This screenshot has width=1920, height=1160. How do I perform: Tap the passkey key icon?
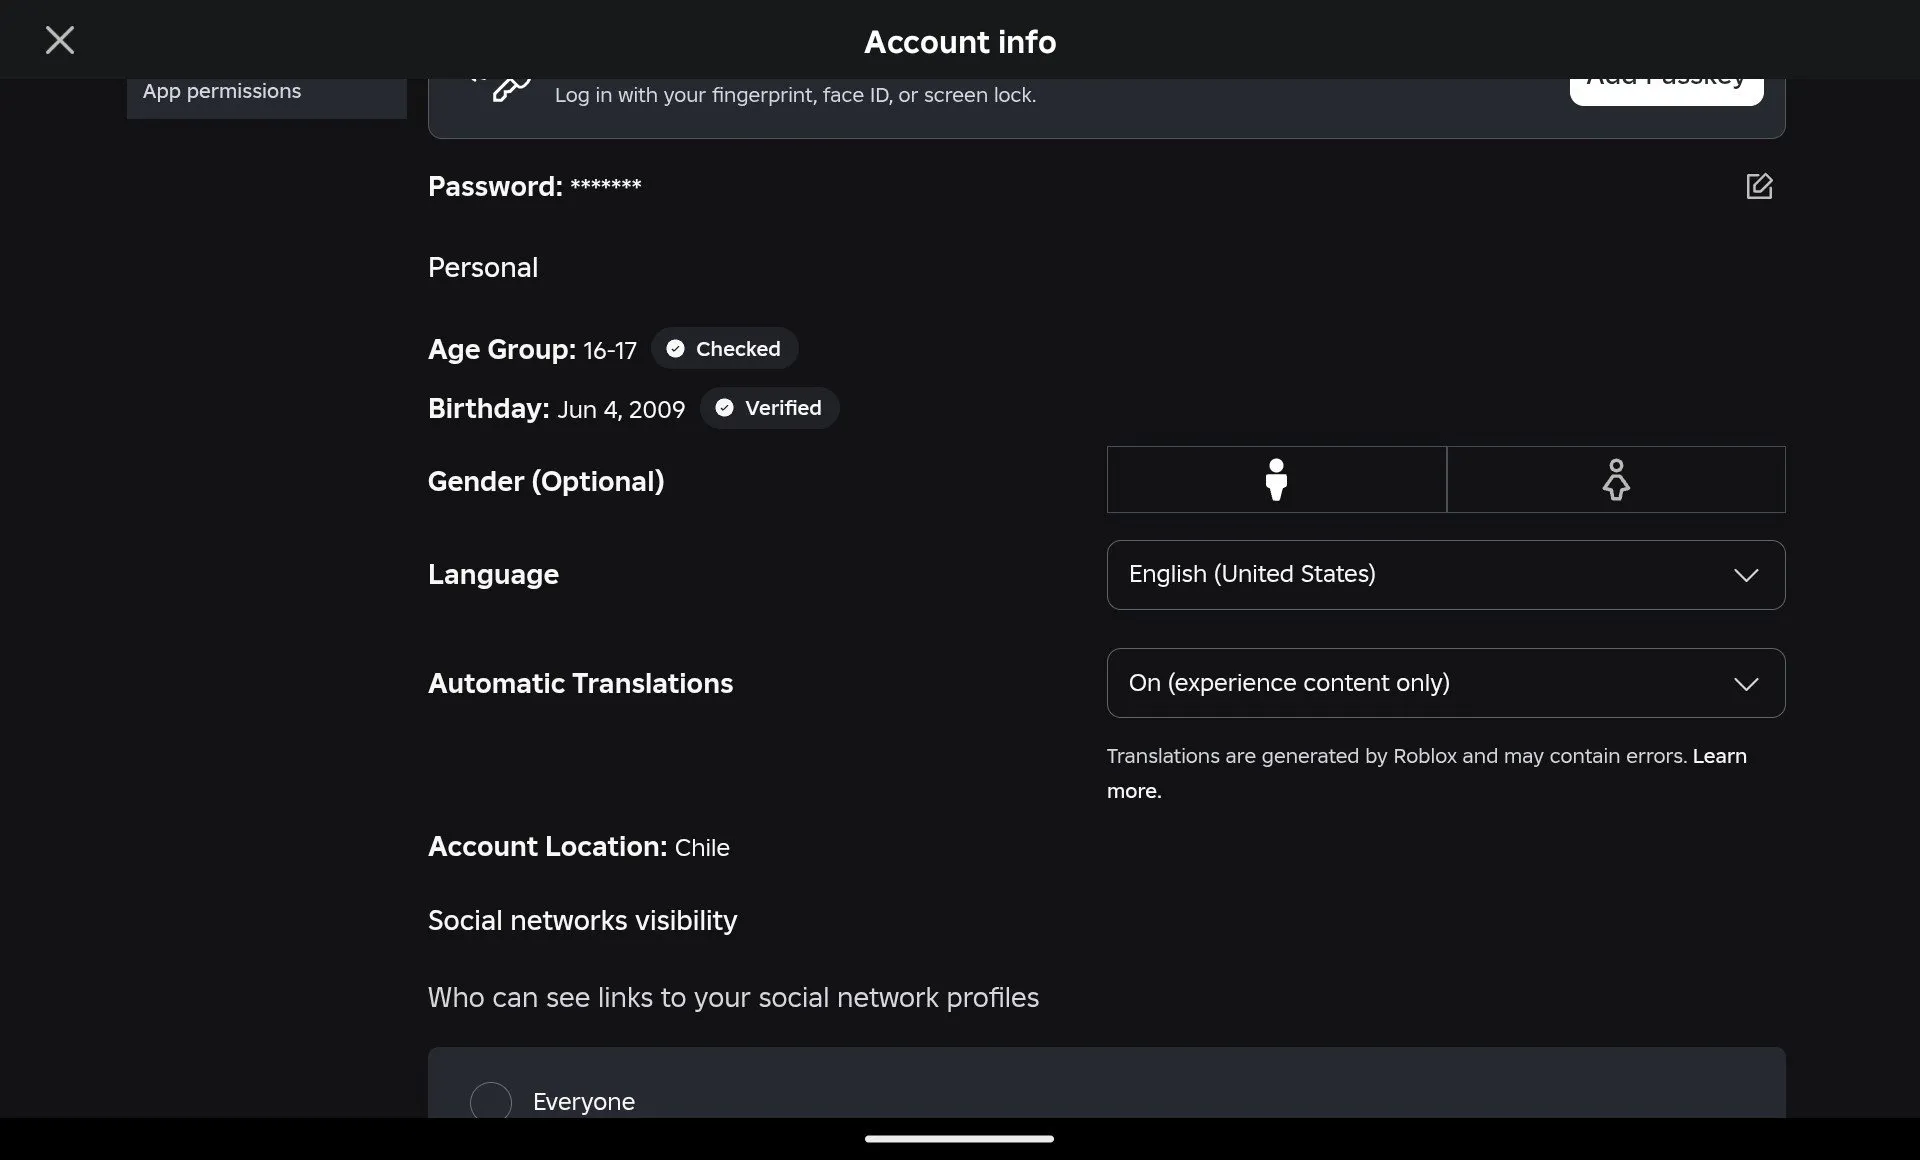(x=510, y=89)
